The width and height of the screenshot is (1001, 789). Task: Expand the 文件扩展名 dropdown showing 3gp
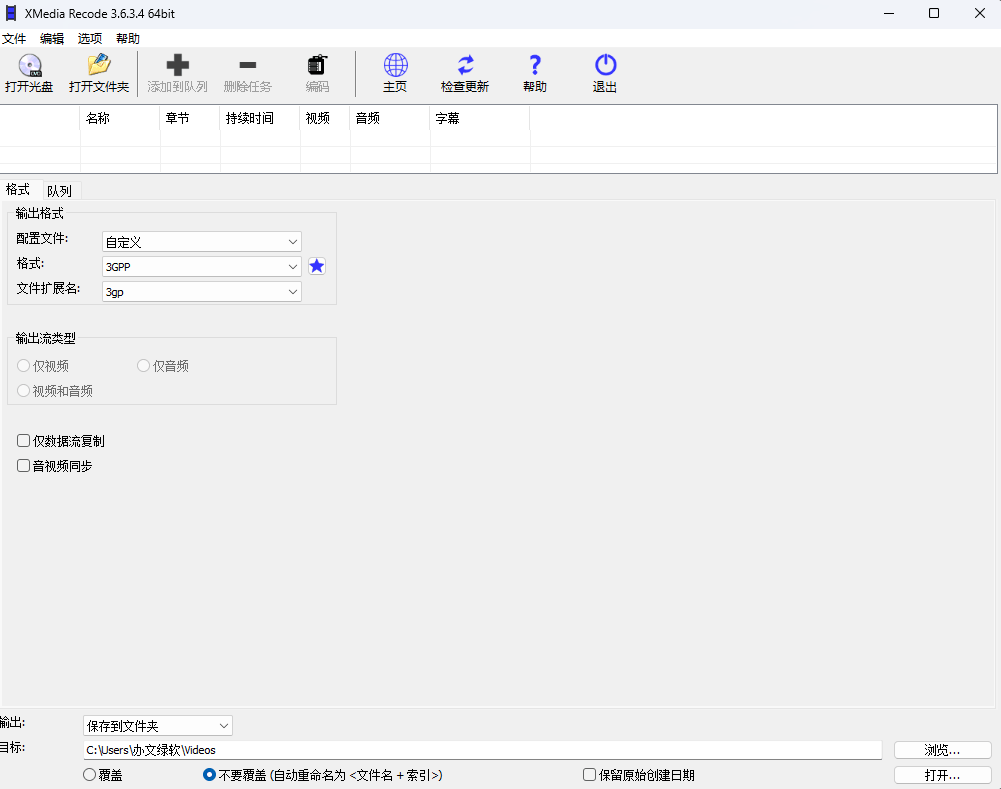point(202,292)
